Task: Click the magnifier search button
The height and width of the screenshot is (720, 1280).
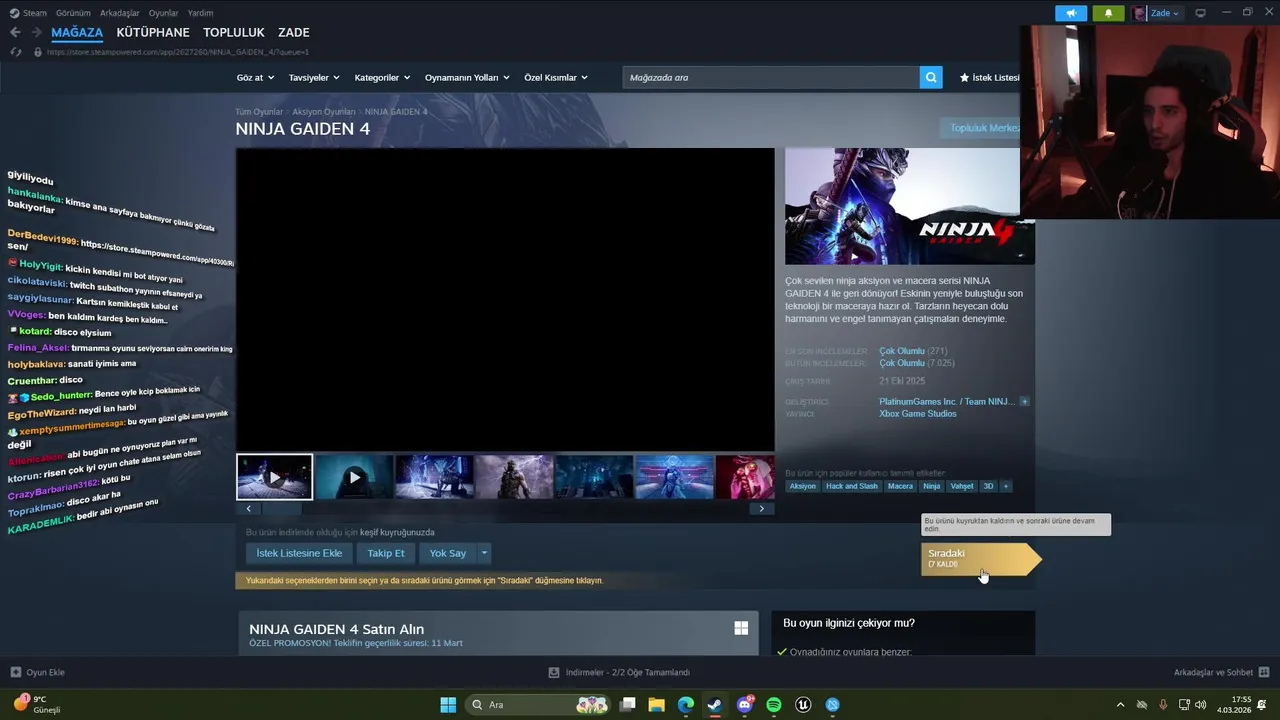Action: click(931, 77)
